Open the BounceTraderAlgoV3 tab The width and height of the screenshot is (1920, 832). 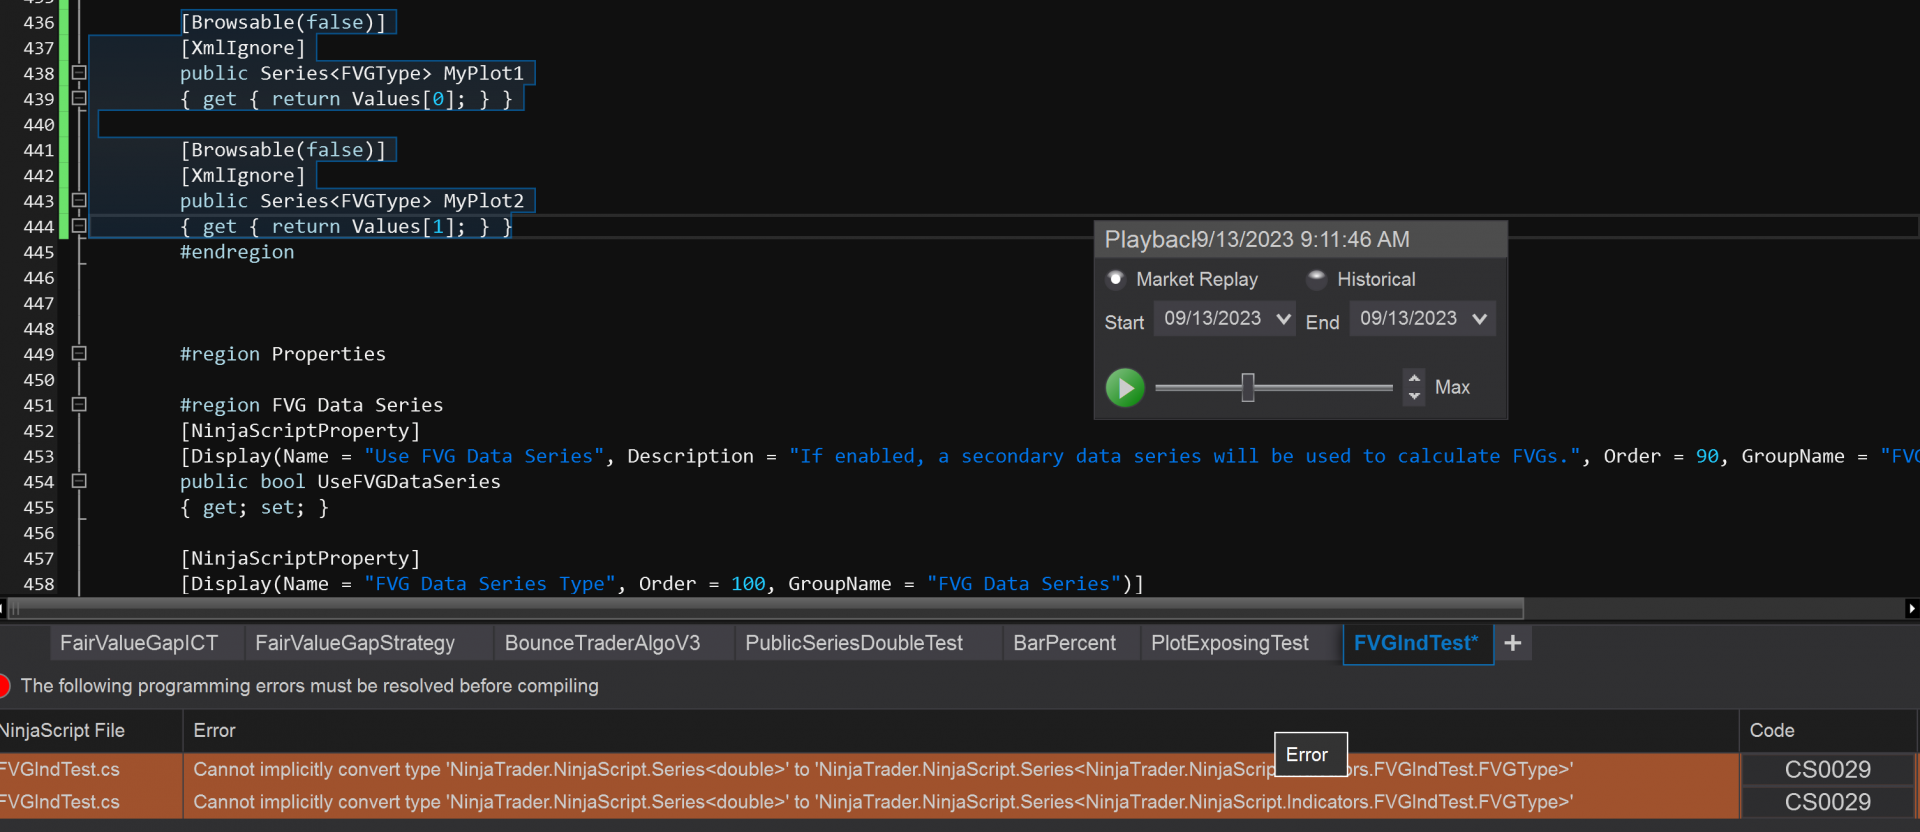pyautogui.click(x=602, y=643)
